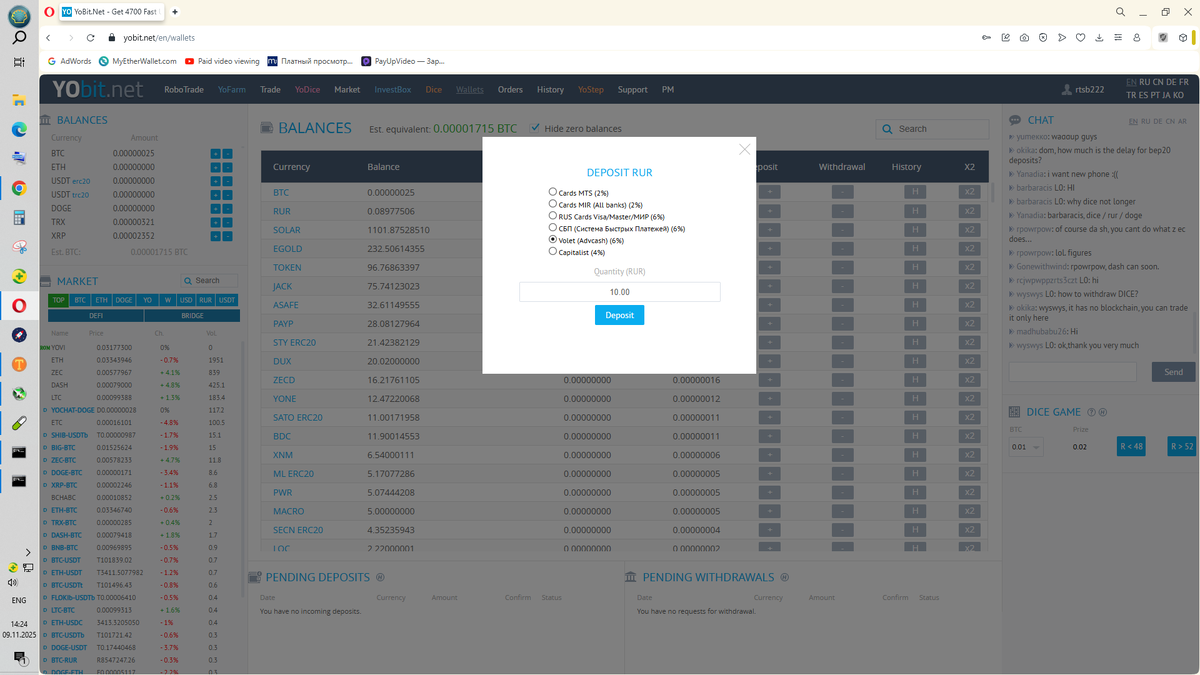Click the History button in the BTC row
The height and width of the screenshot is (675, 1200).
tap(914, 192)
